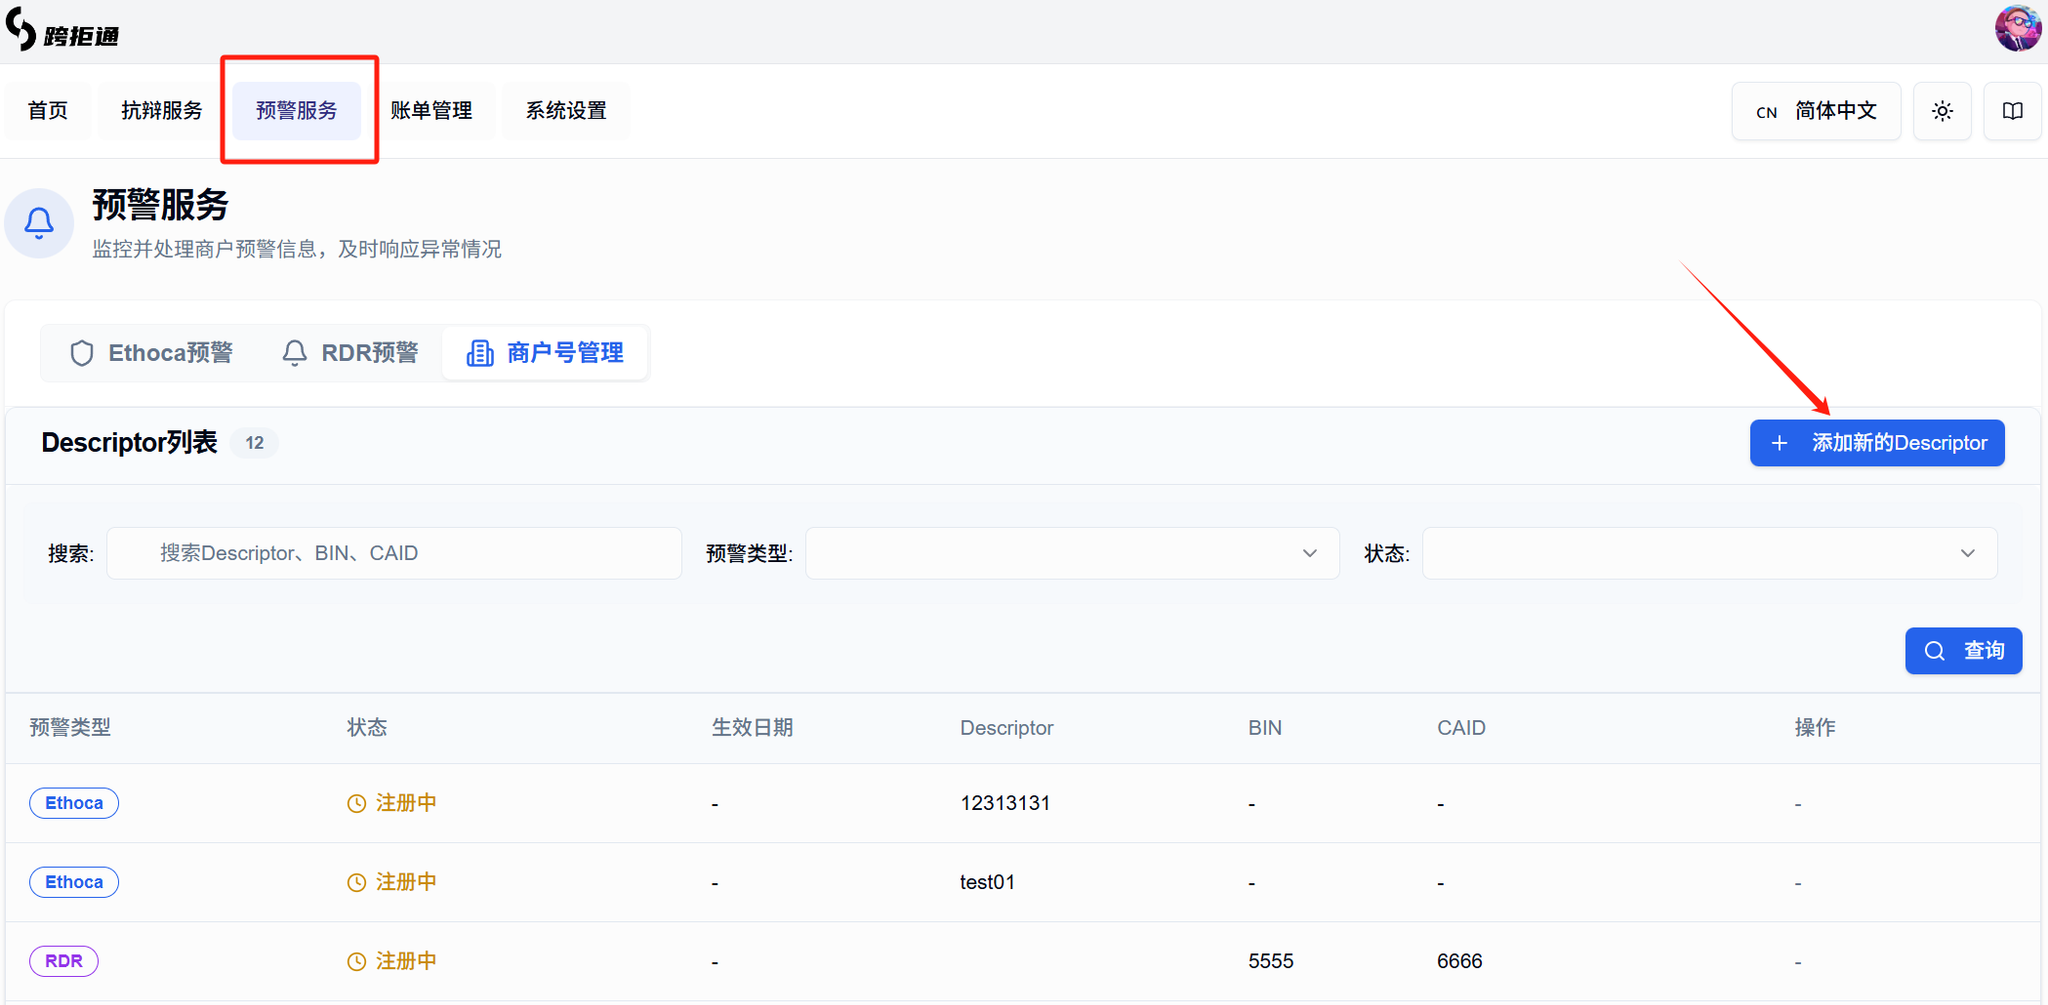Click the Descriptor column header
Screen dimensions: 2048x1005
(x=1007, y=727)
